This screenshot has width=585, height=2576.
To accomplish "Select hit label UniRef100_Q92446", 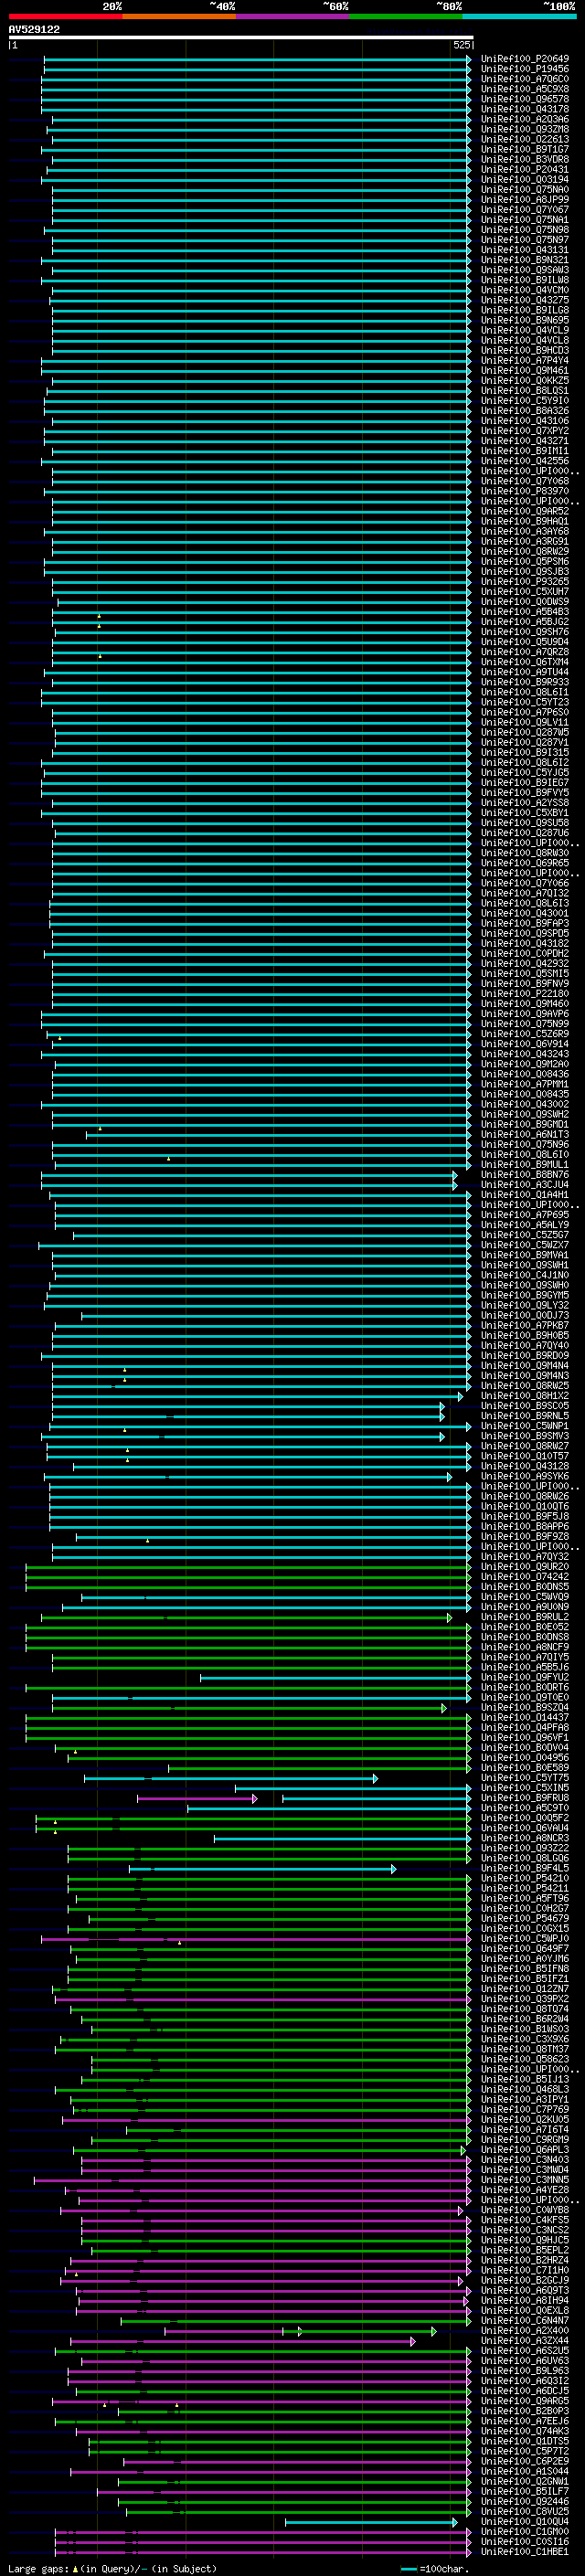I will 525,2501.
